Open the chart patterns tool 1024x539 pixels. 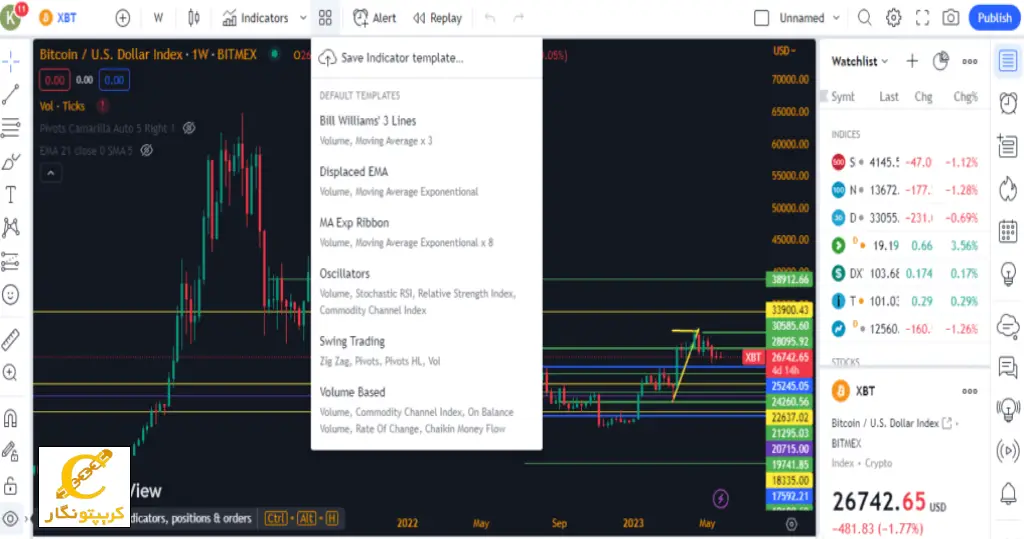point(10,227)
